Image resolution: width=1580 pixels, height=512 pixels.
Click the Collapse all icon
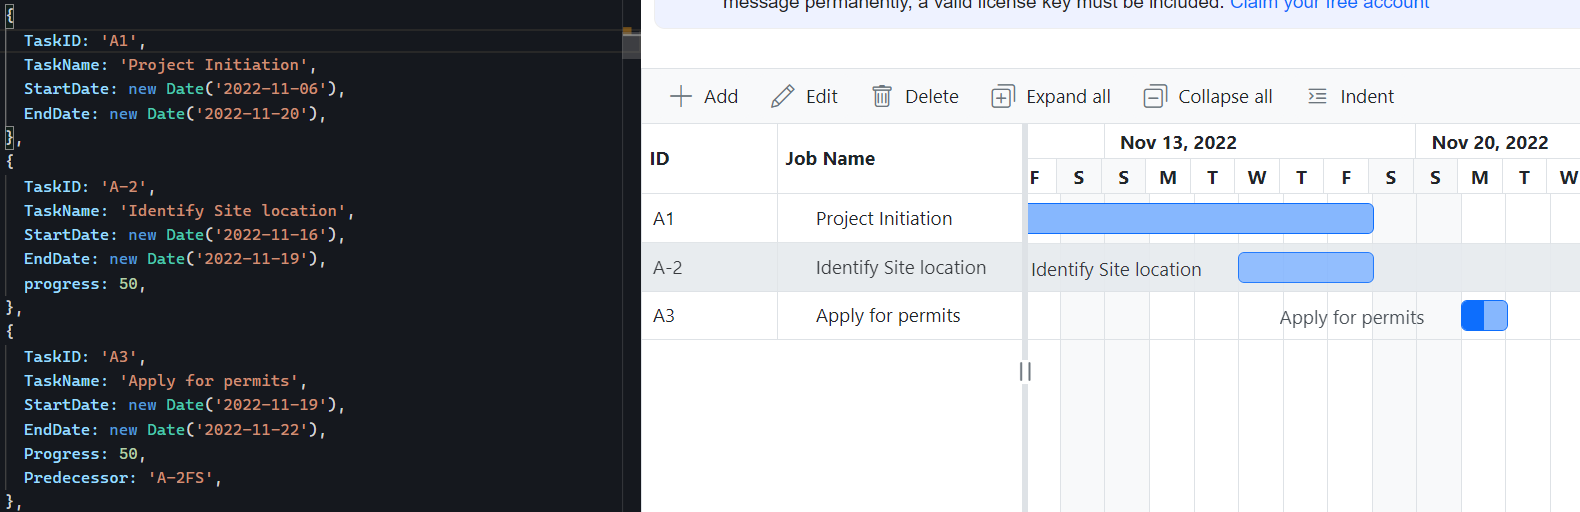coord(1155,96)
